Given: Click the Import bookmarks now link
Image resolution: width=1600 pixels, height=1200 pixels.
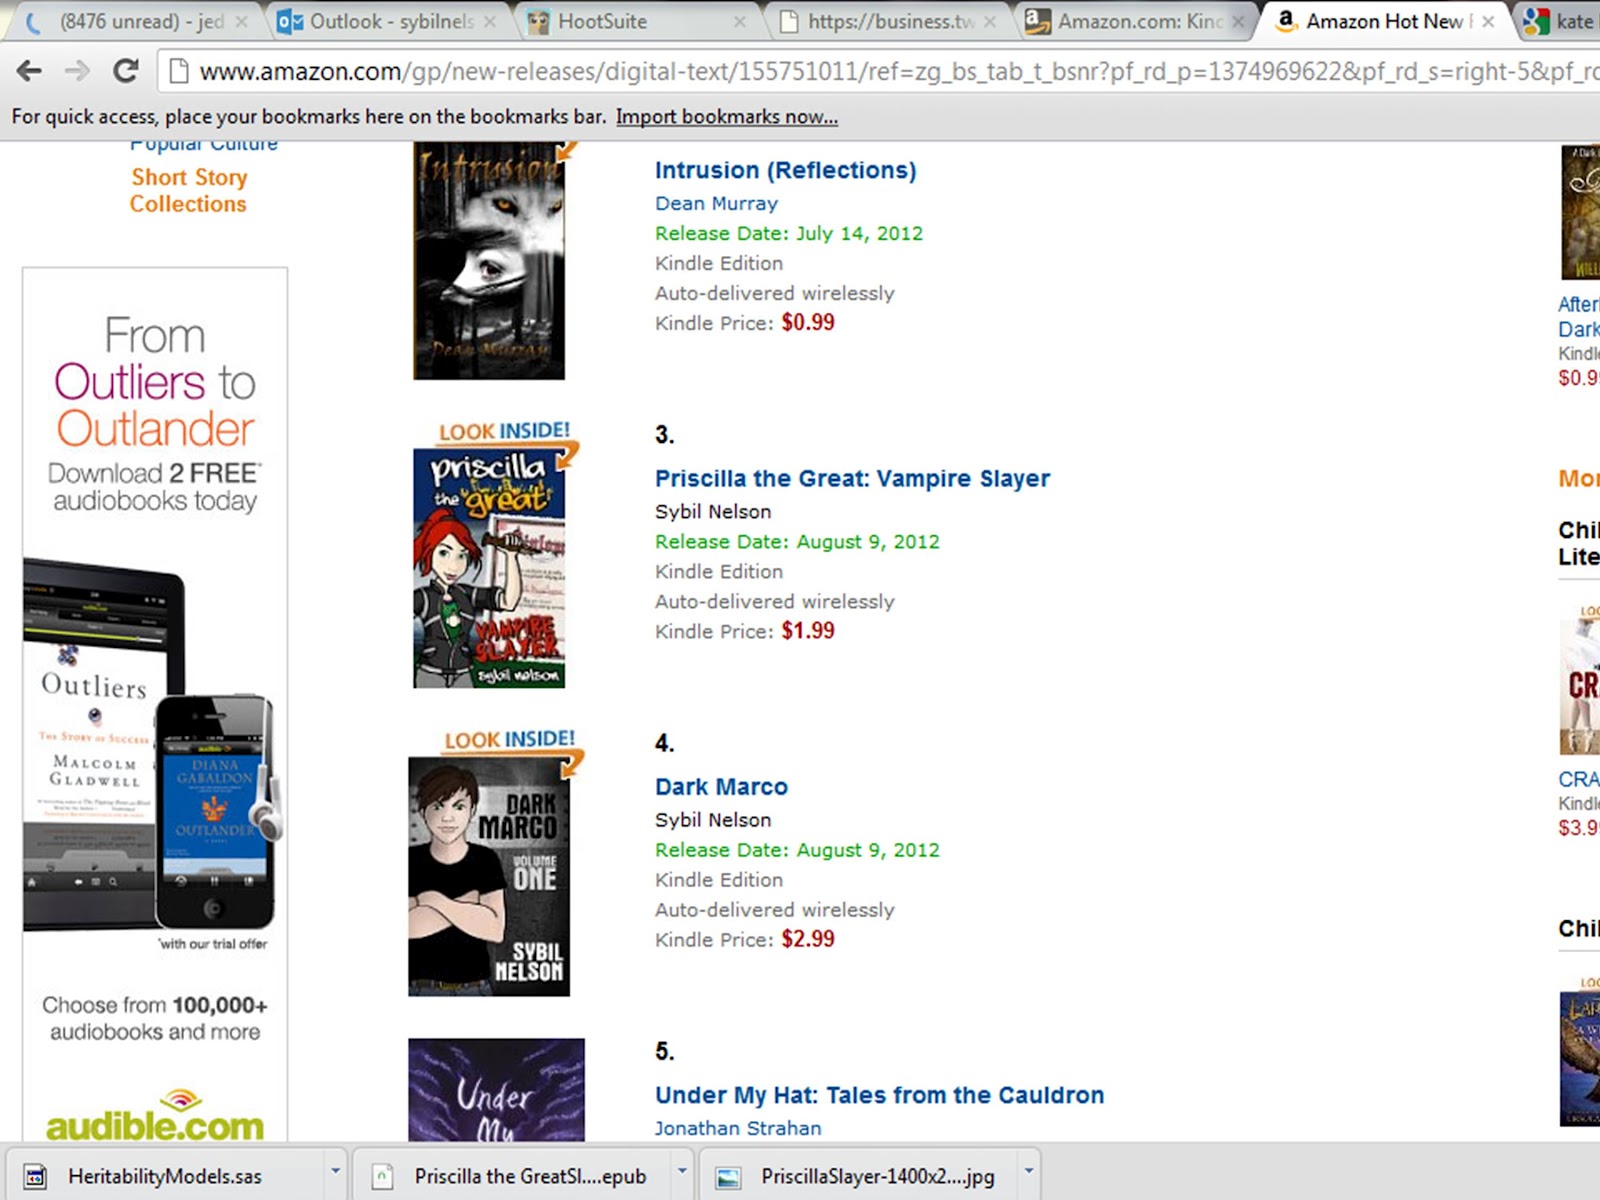Looking at the screenshot, I should click(727, 117).
